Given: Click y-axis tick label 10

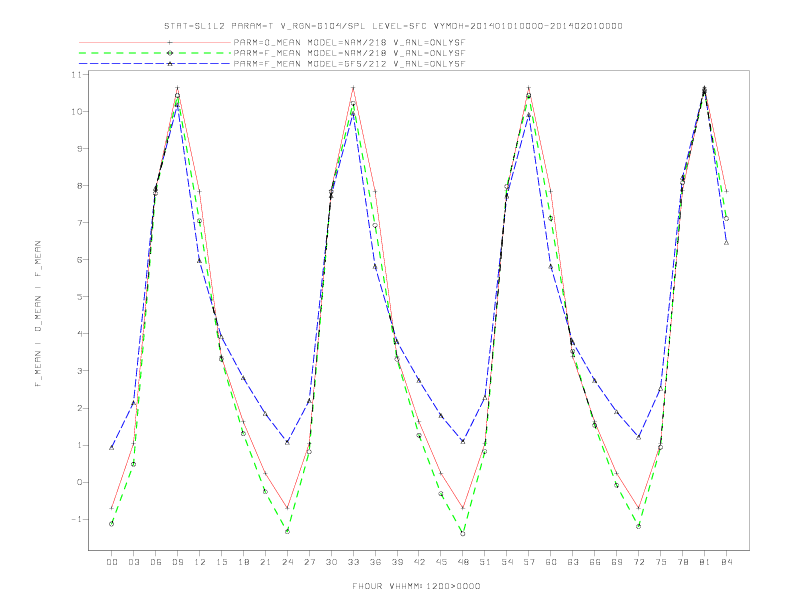Looking at the screenshot, I should [x=77, y=112].
